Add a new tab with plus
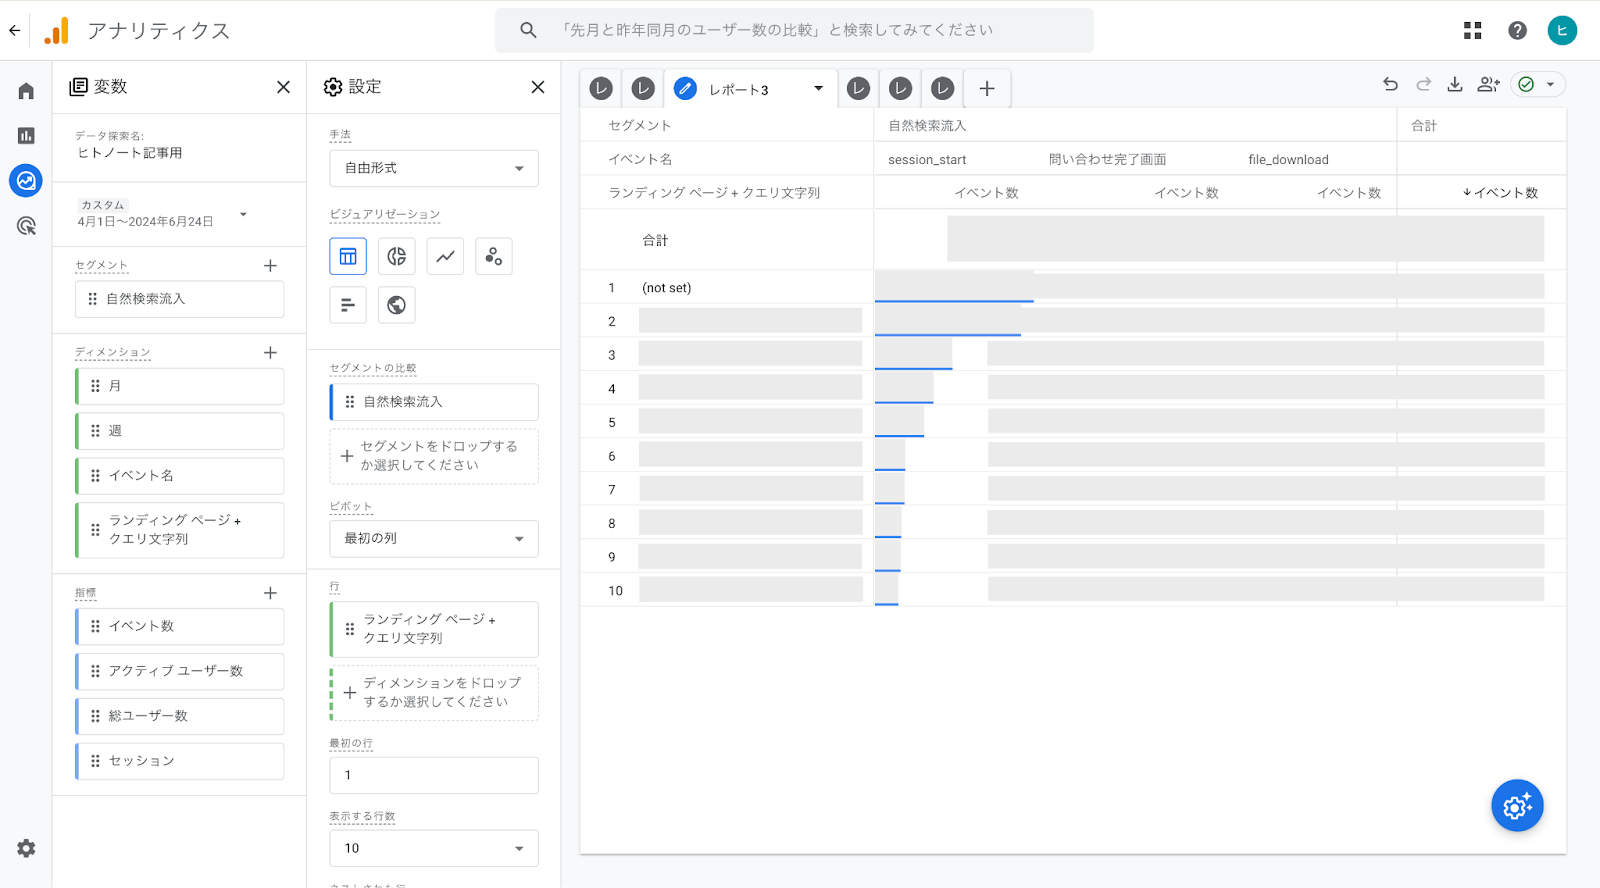Viewport: 1600px width, 888px height. (x=987, y=89)
